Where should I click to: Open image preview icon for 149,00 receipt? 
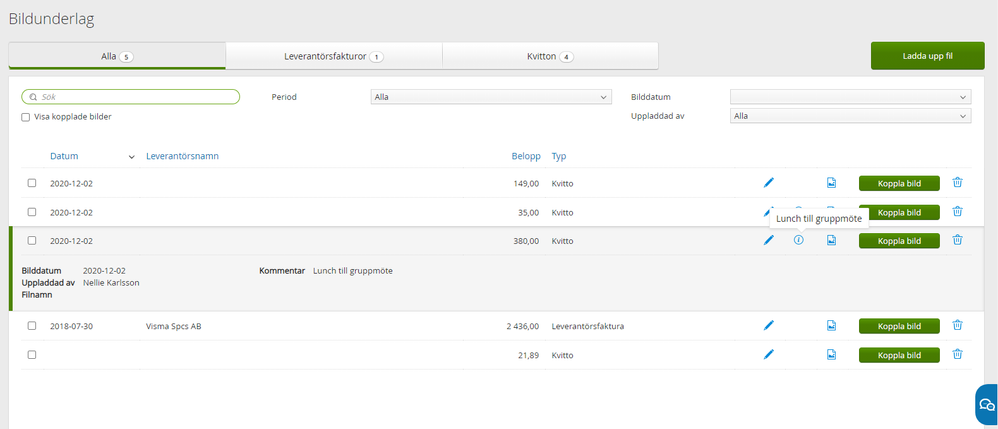click(x=831, y=183)
